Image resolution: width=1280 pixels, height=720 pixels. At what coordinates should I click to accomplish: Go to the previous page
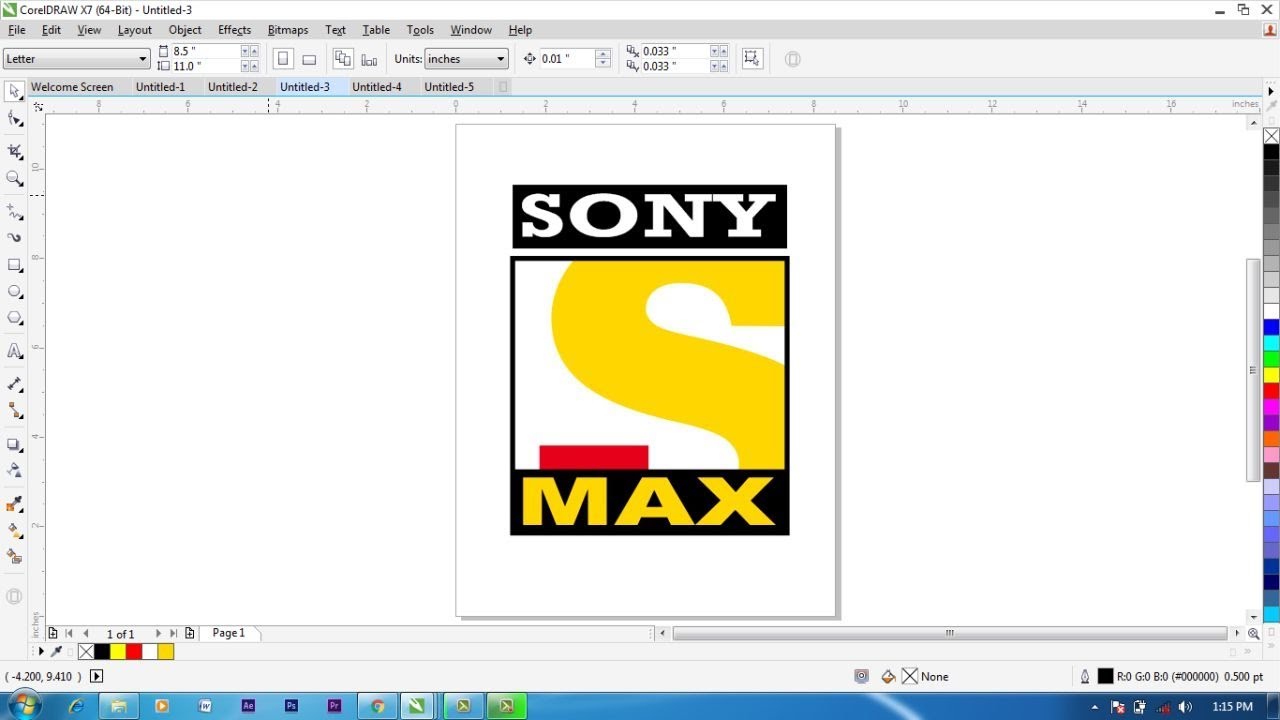[x=86, y=633]
